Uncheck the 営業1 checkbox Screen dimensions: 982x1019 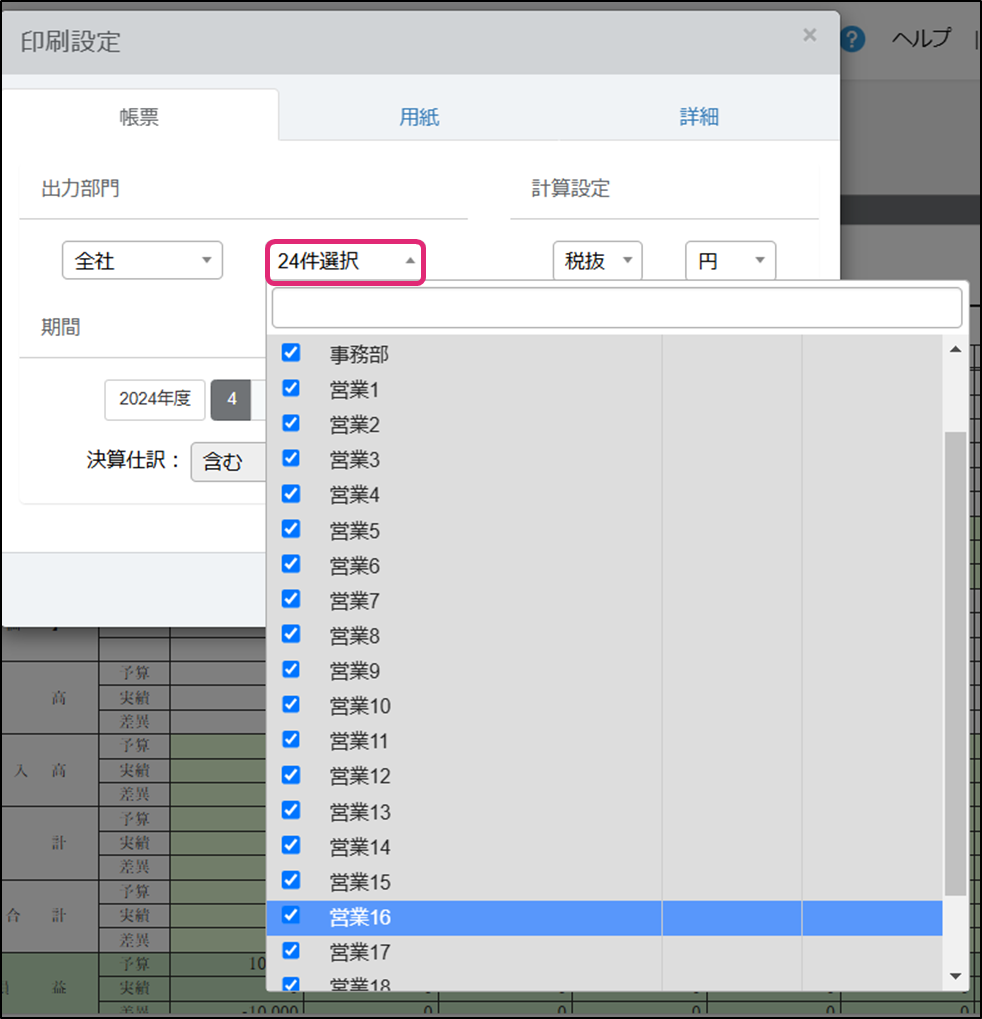pyautogui.click(x=291, y=388)
